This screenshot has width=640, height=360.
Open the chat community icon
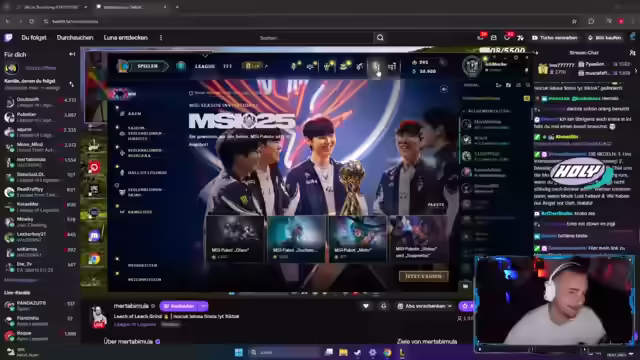pyautogui.click(x=632, y=53)
